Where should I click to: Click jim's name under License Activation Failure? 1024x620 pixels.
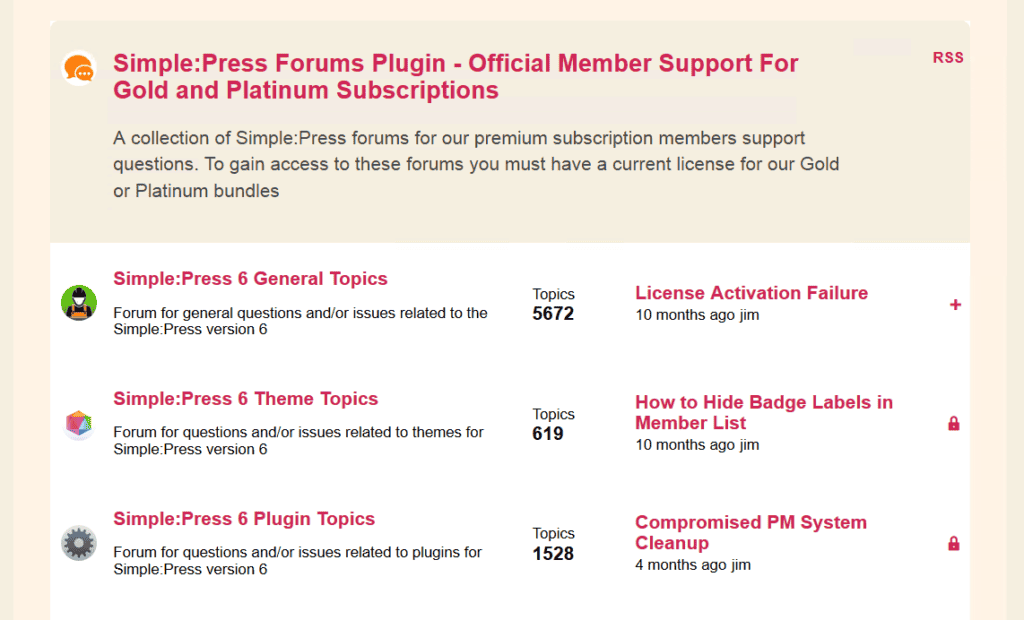pyautogui.click(x=748, y=313)
